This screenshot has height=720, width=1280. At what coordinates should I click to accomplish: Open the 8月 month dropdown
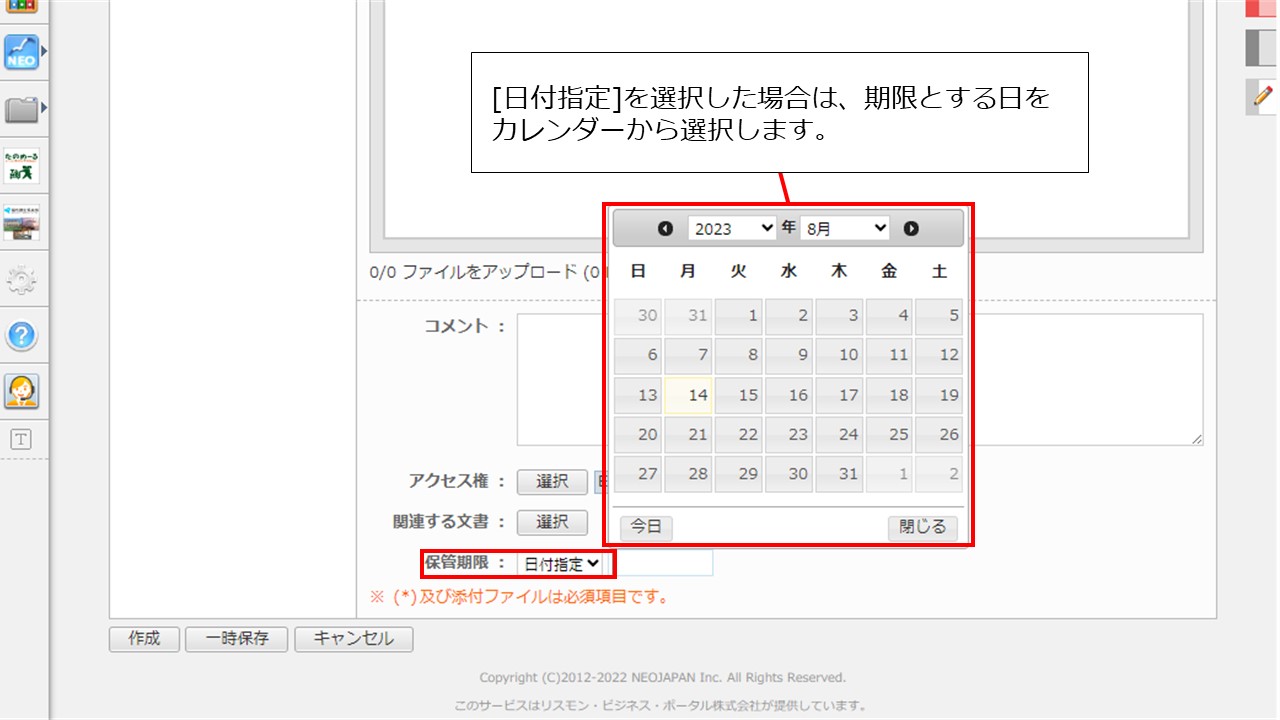[x=845, y=227]
